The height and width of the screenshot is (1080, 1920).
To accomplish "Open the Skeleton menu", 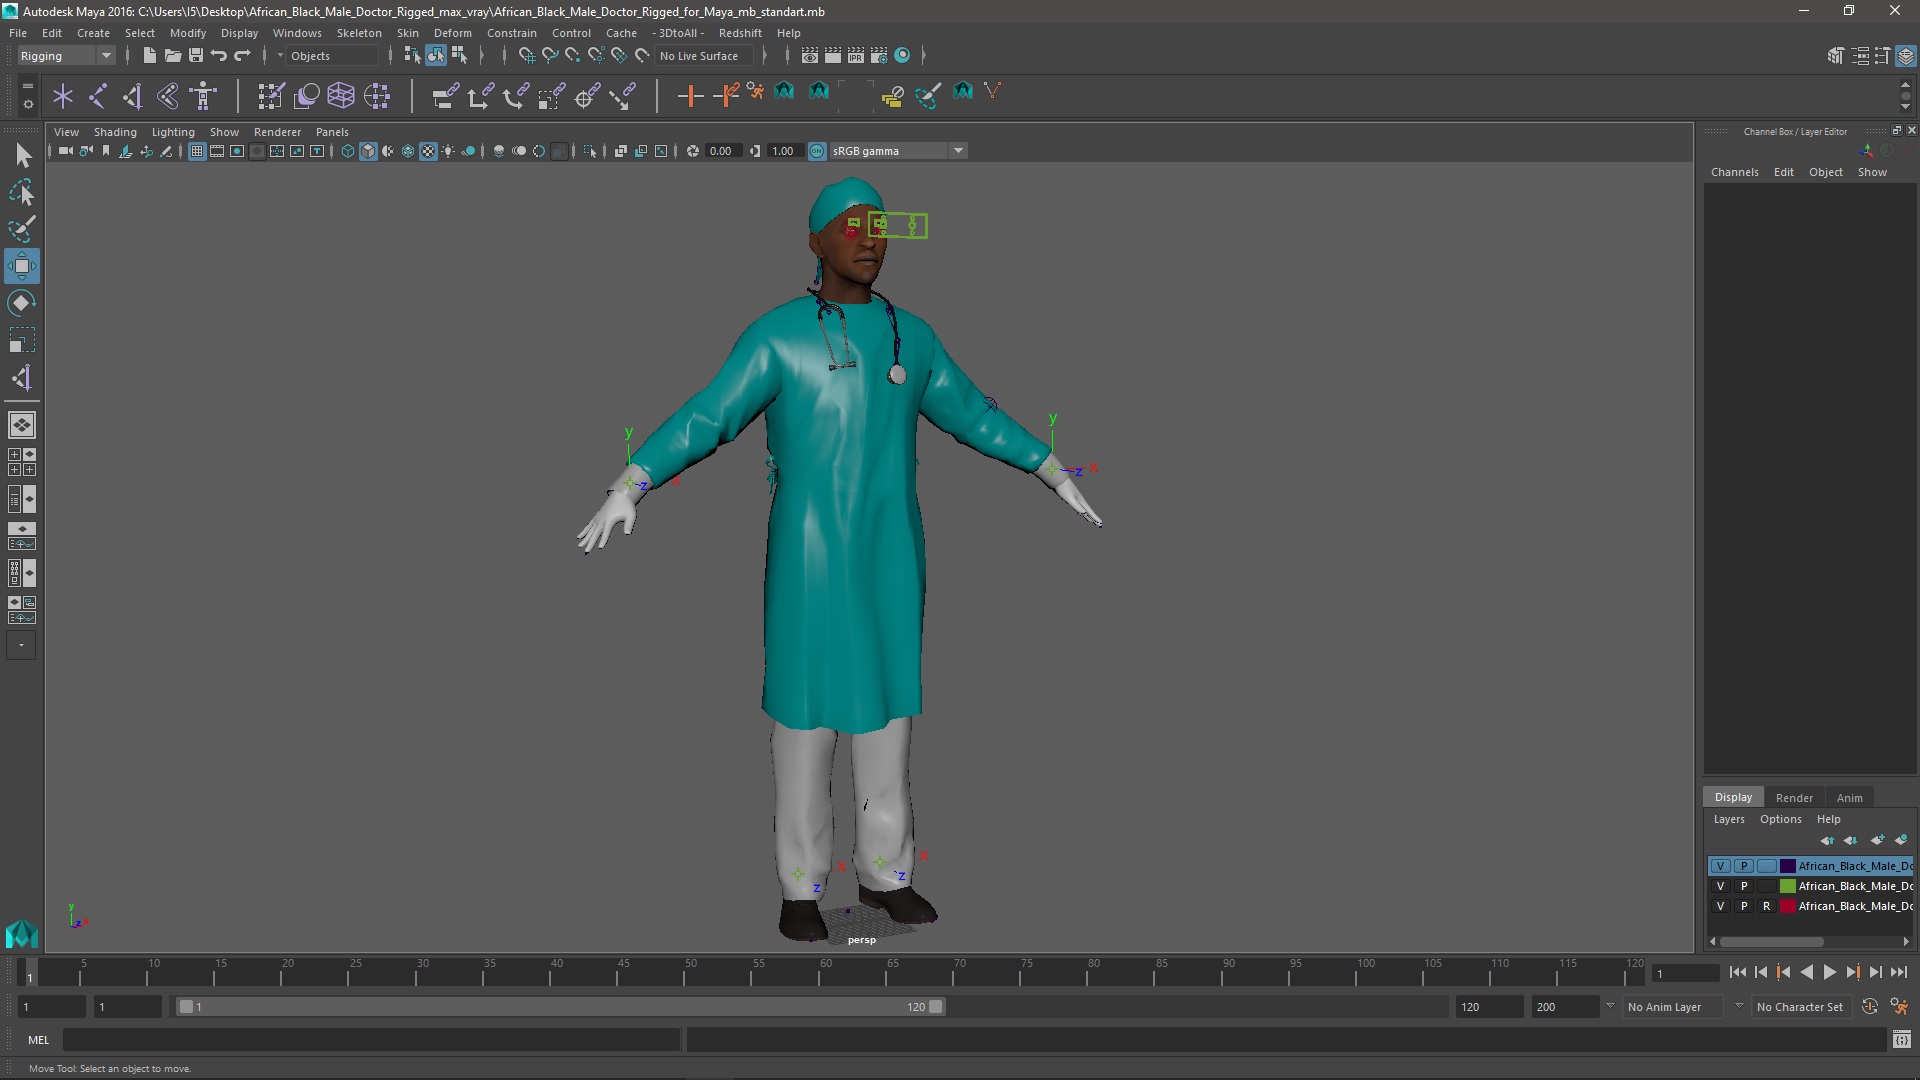I will click(x=358, y=33).
